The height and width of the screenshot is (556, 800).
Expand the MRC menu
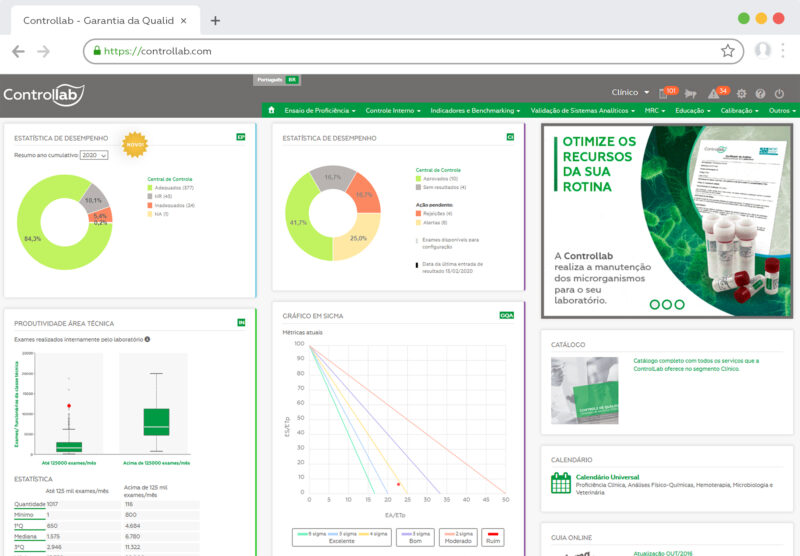coord(655,111)
